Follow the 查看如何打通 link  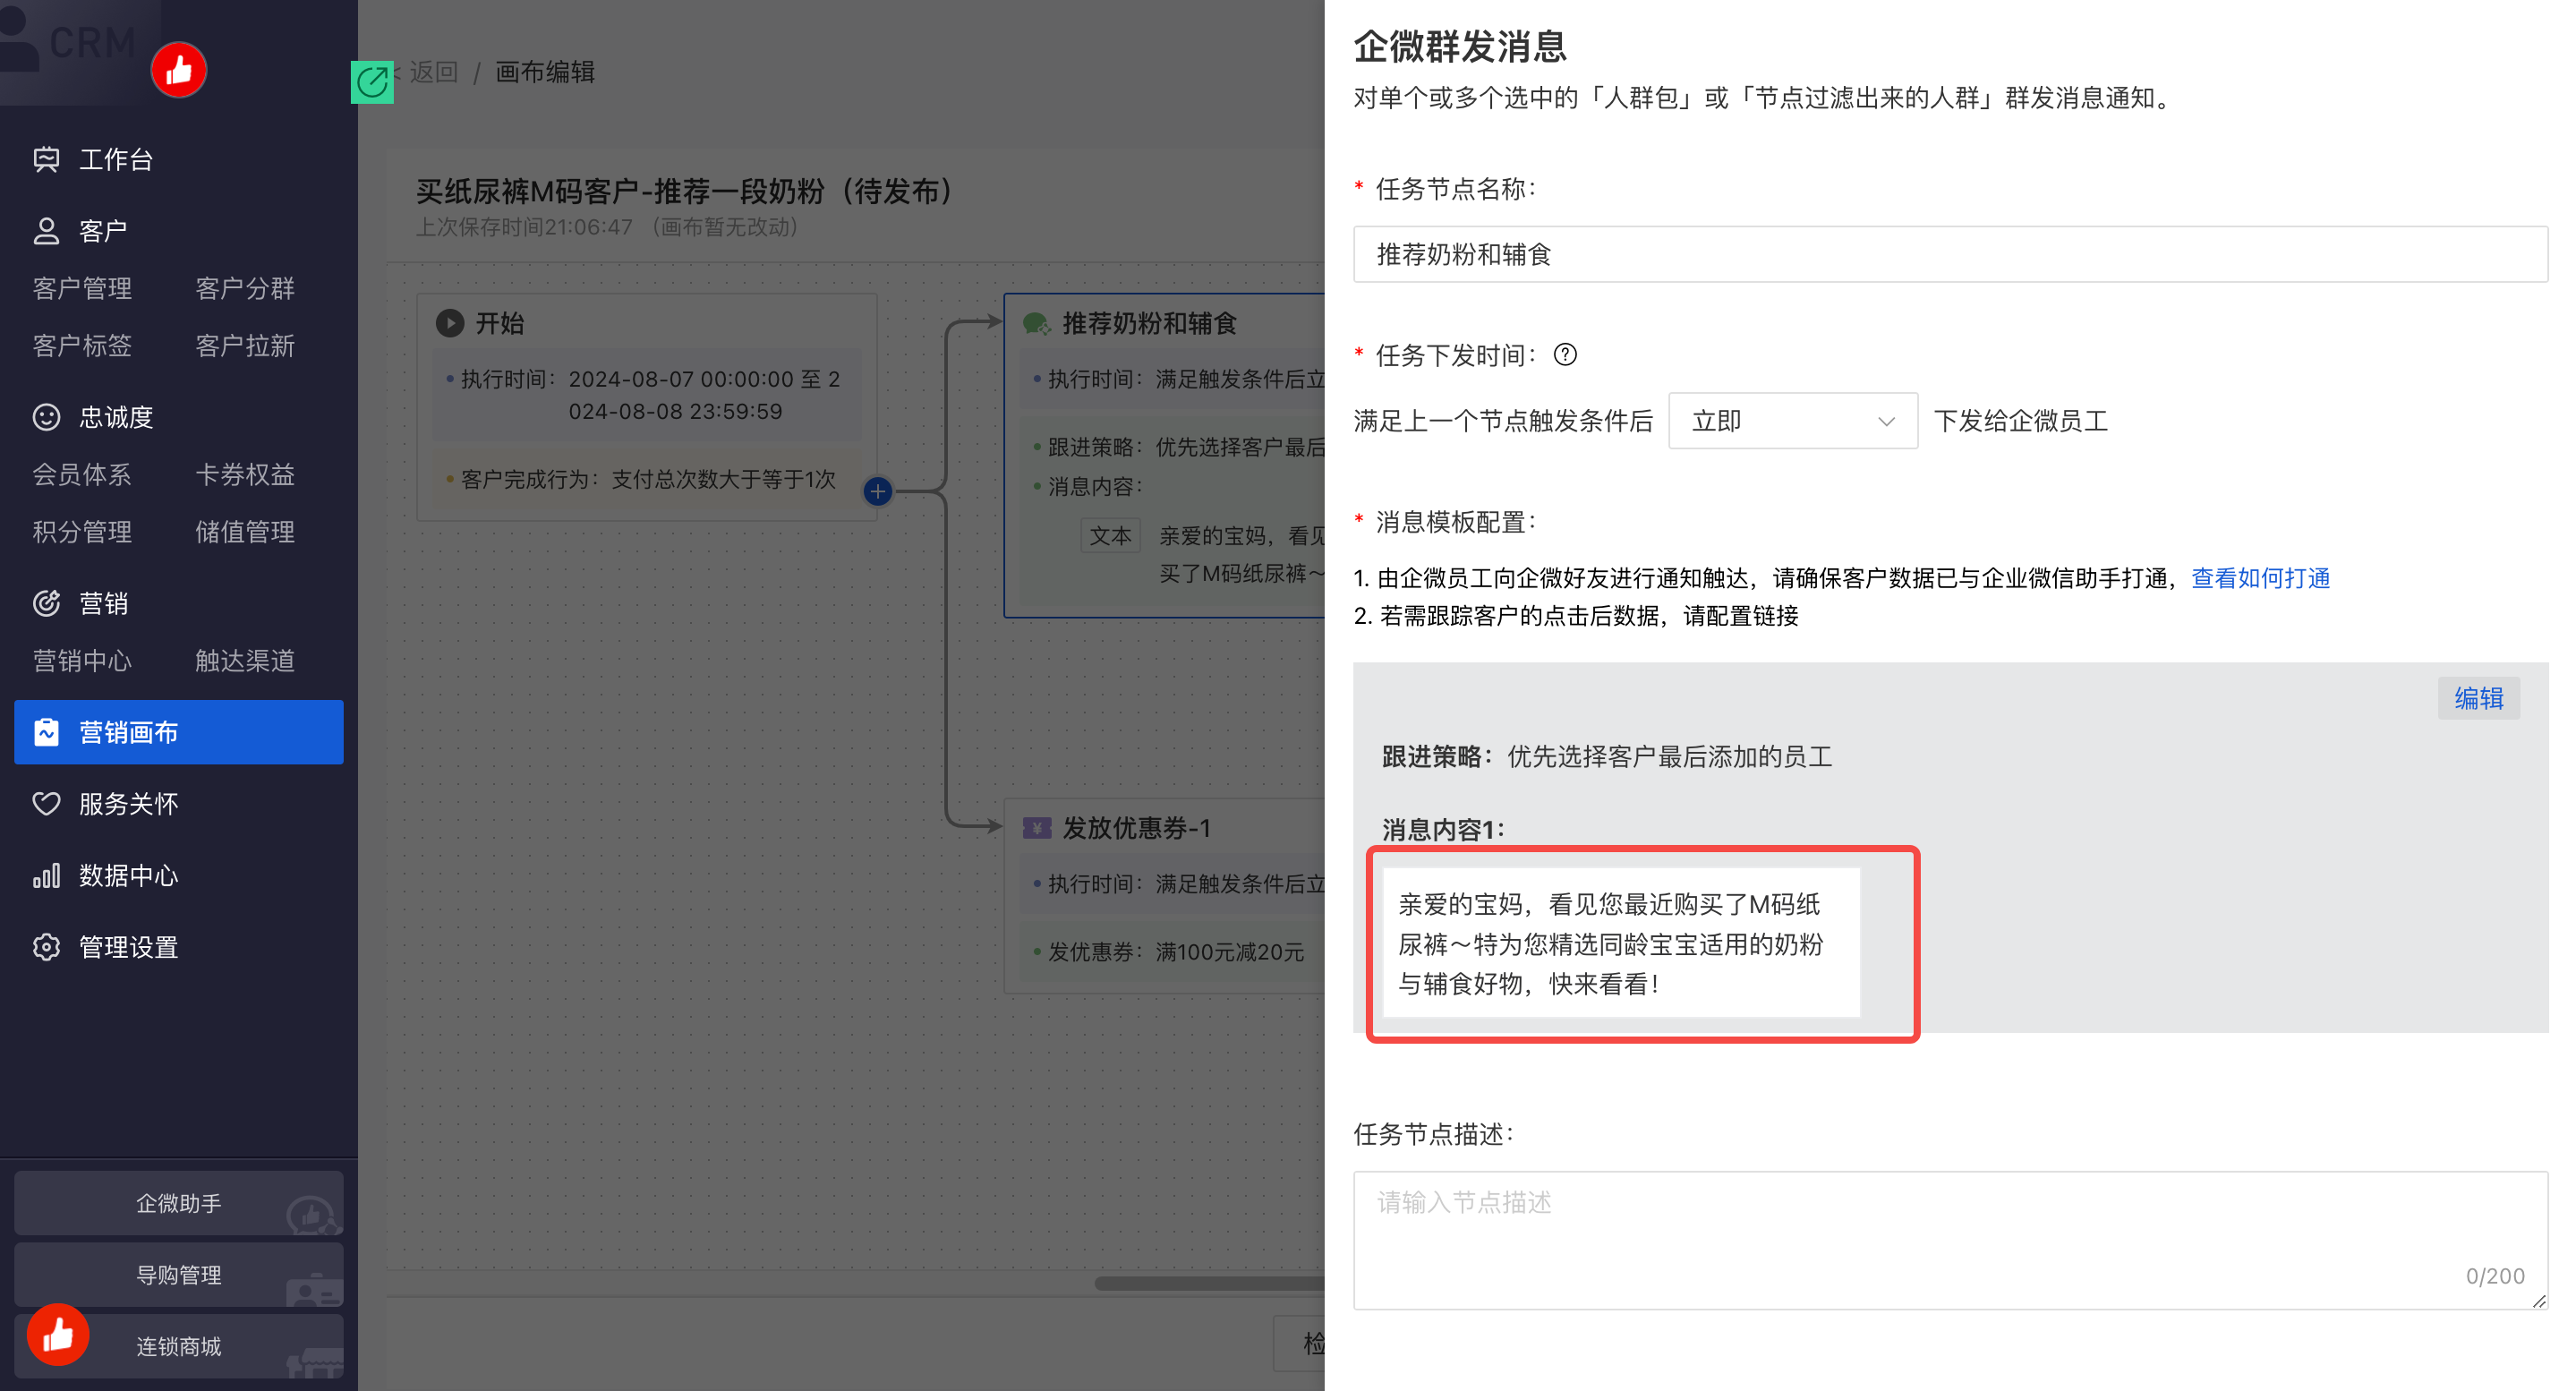tap(2260, 578)
